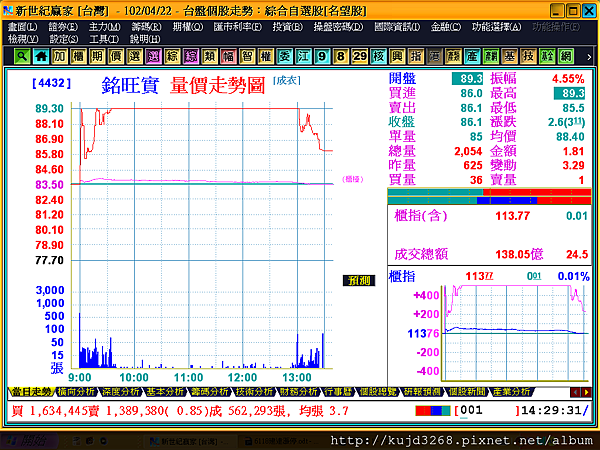Switch to the 技術分析 tab
600x450 pixels.
[x=254, y=392]
